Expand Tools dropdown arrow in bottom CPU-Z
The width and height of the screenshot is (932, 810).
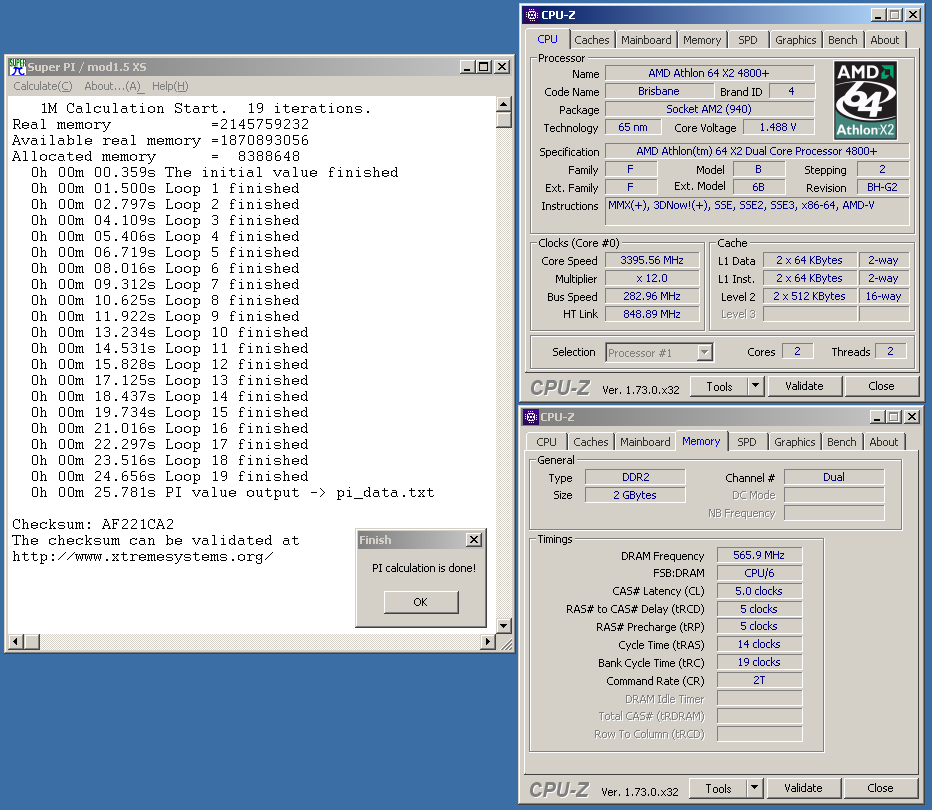tap(754, 789)
